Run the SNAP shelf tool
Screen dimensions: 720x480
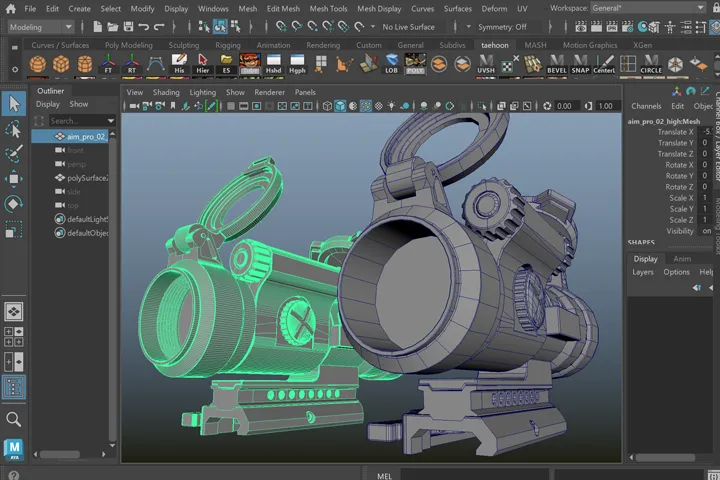[580, 64]
